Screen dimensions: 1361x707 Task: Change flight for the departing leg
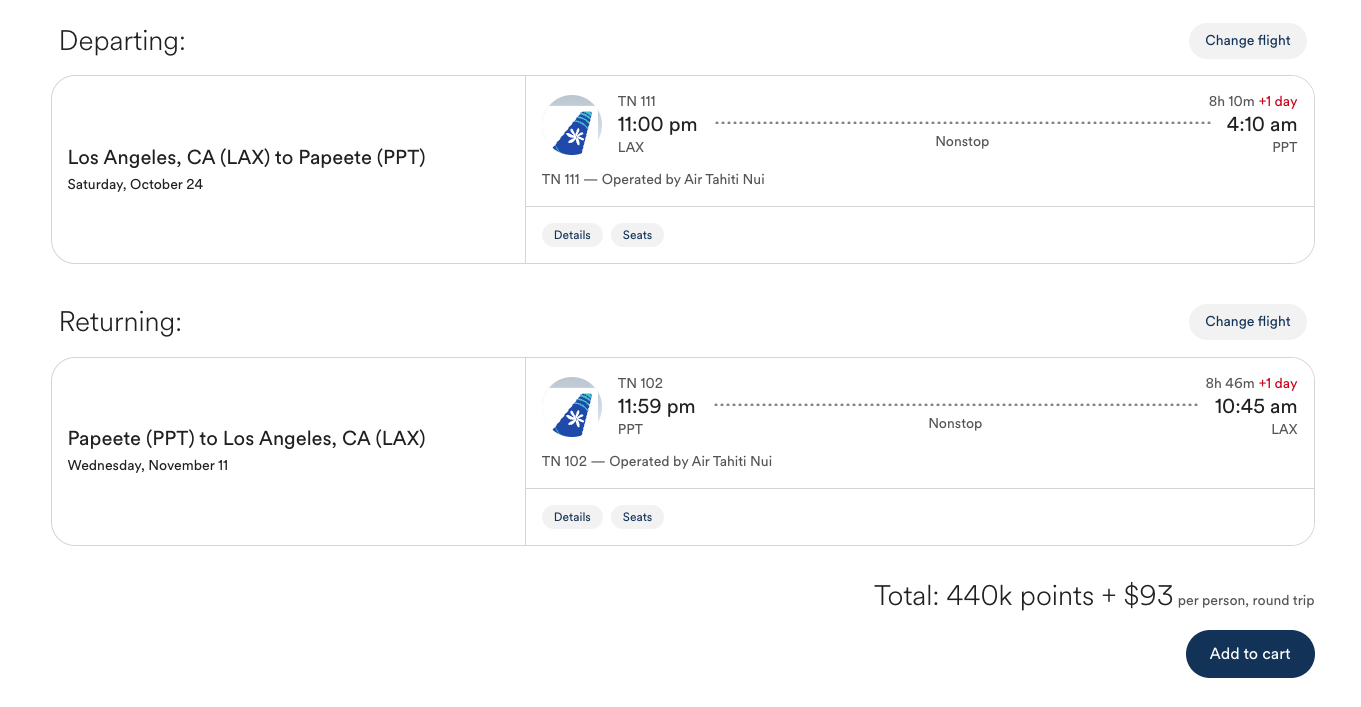1247,40
